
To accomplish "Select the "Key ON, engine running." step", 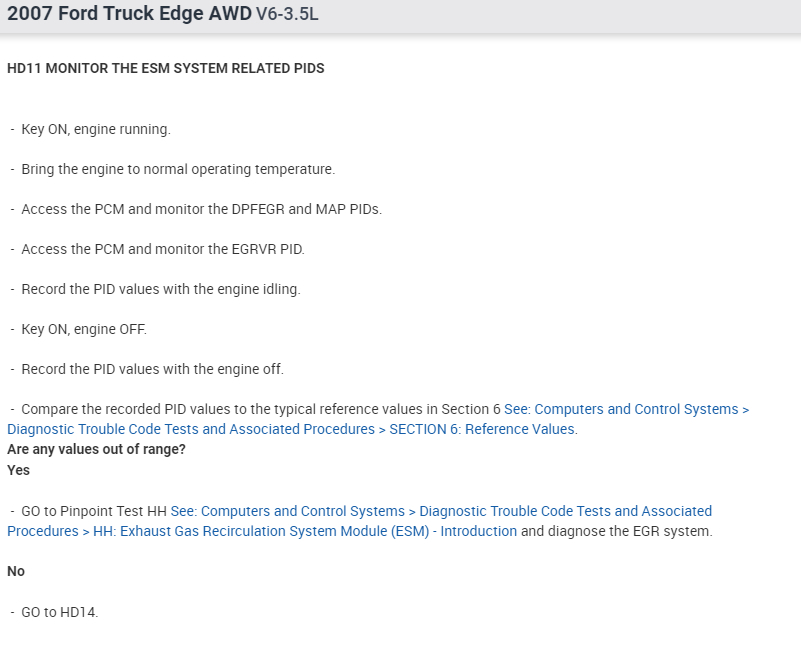I will click(95, 129).
